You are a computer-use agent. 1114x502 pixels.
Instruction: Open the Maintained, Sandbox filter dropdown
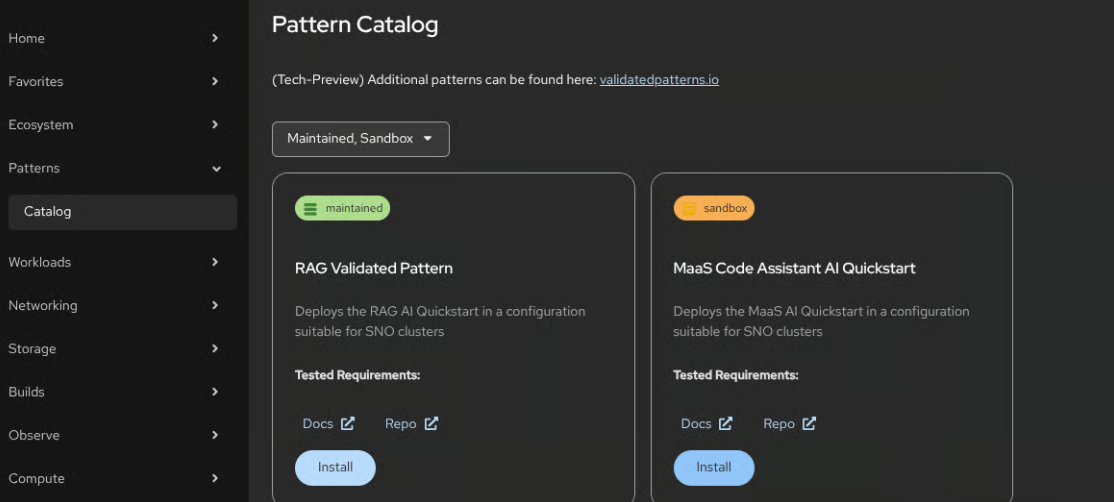[x=361, y=139]
